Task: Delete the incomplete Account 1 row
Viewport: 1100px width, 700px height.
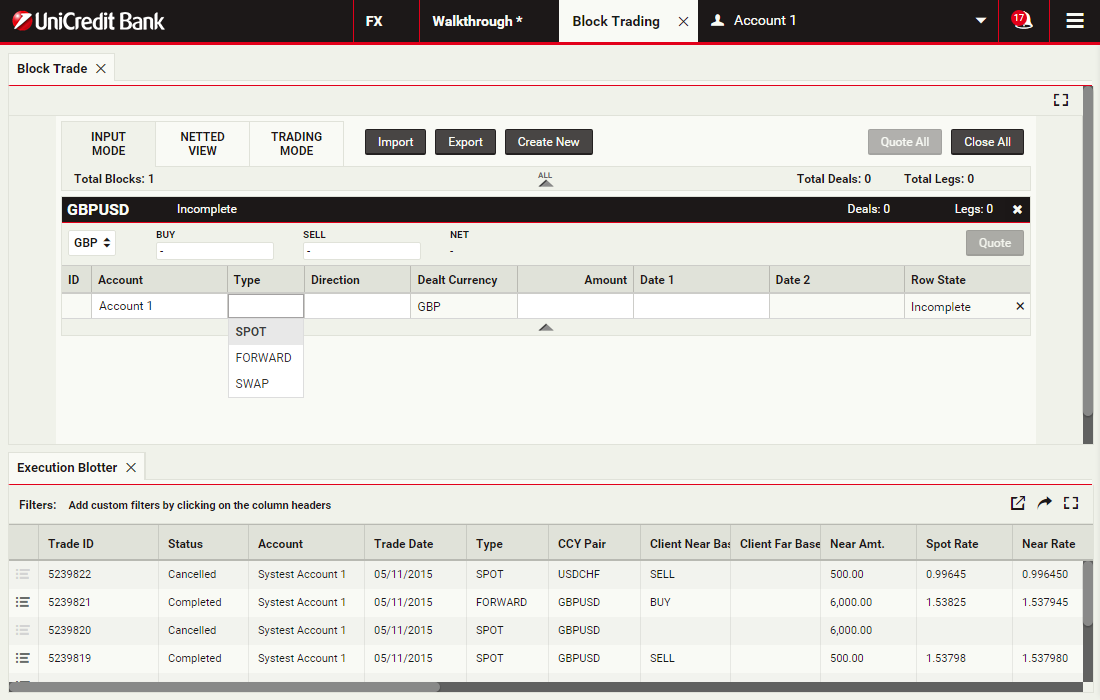Action: pos(1020,306)
